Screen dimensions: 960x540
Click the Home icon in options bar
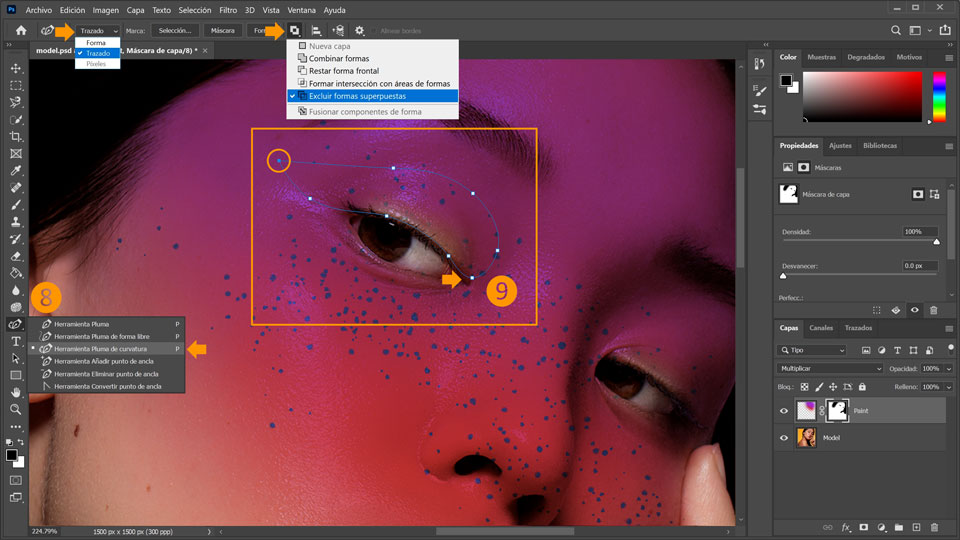pos(21,31)
